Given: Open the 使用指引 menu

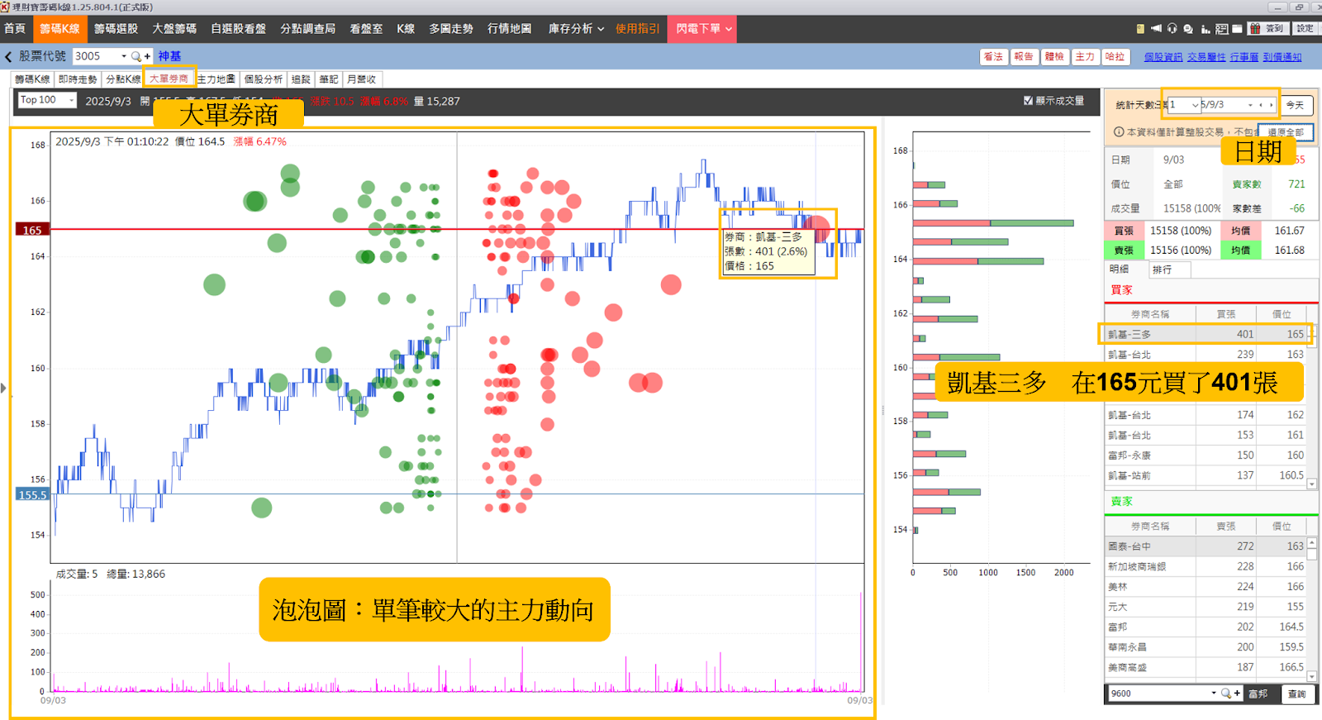Looking at the screenshot, I should (637, 29).
